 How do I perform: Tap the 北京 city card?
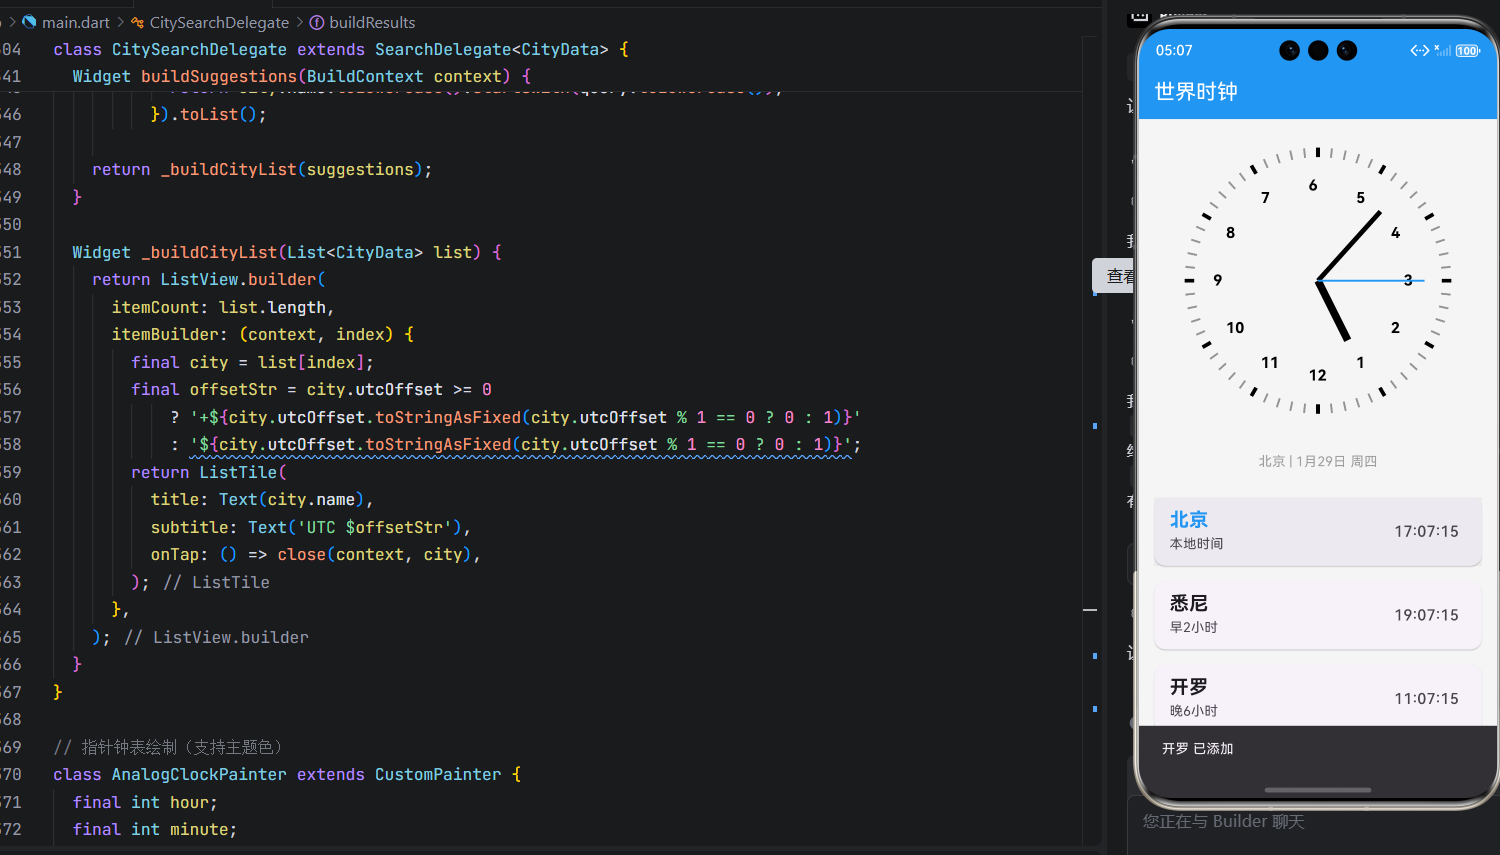pos(1317,531)
